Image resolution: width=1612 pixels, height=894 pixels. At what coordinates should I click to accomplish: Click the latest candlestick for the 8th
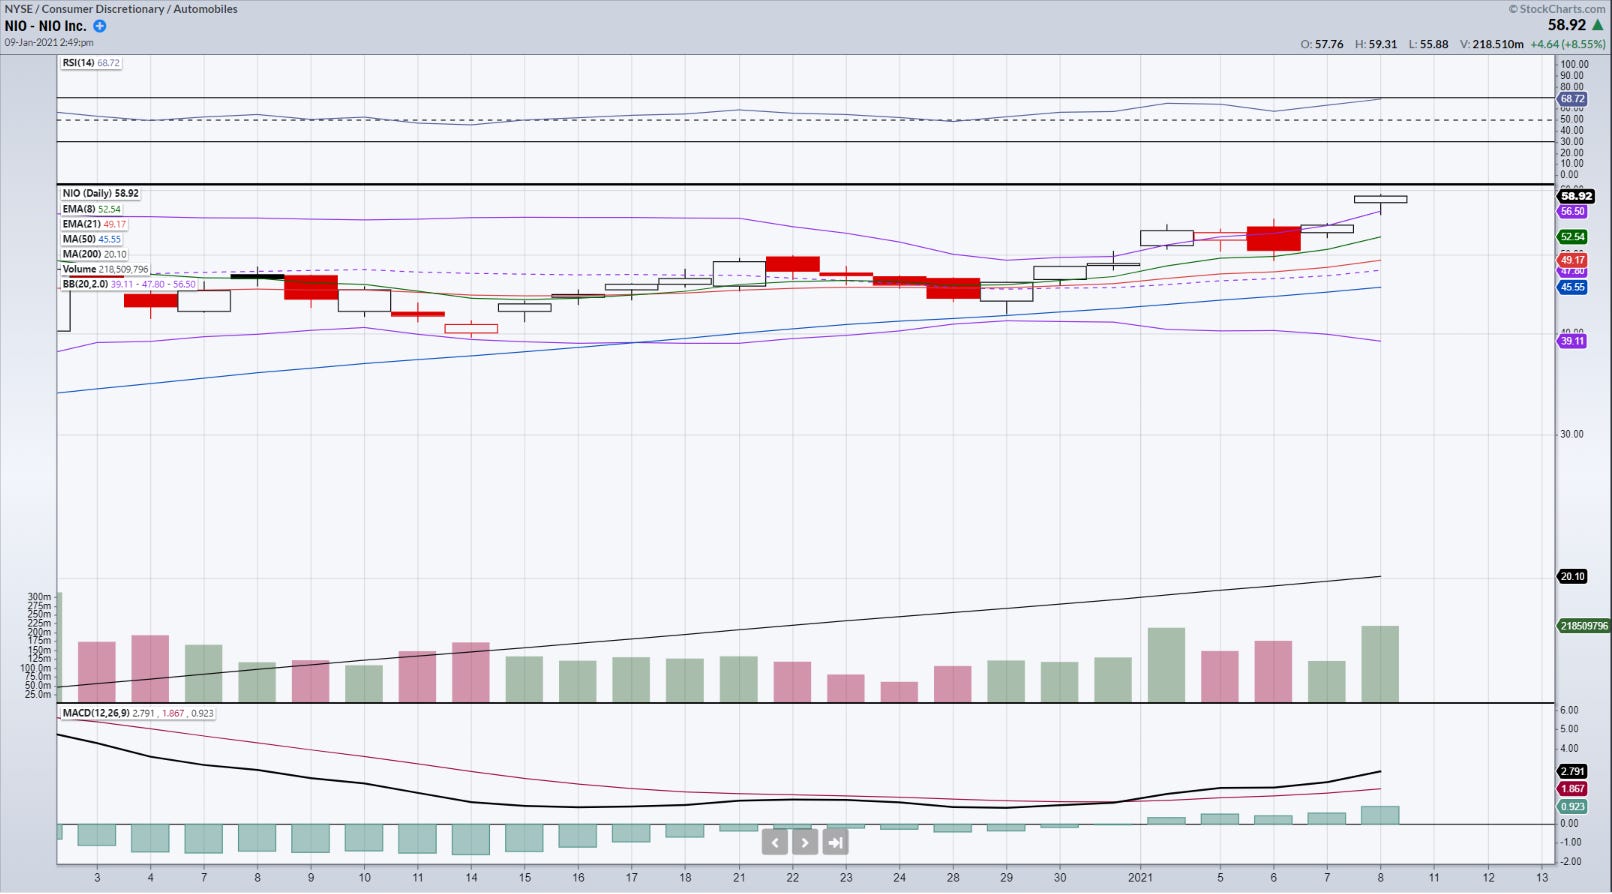coord(1380,200)
